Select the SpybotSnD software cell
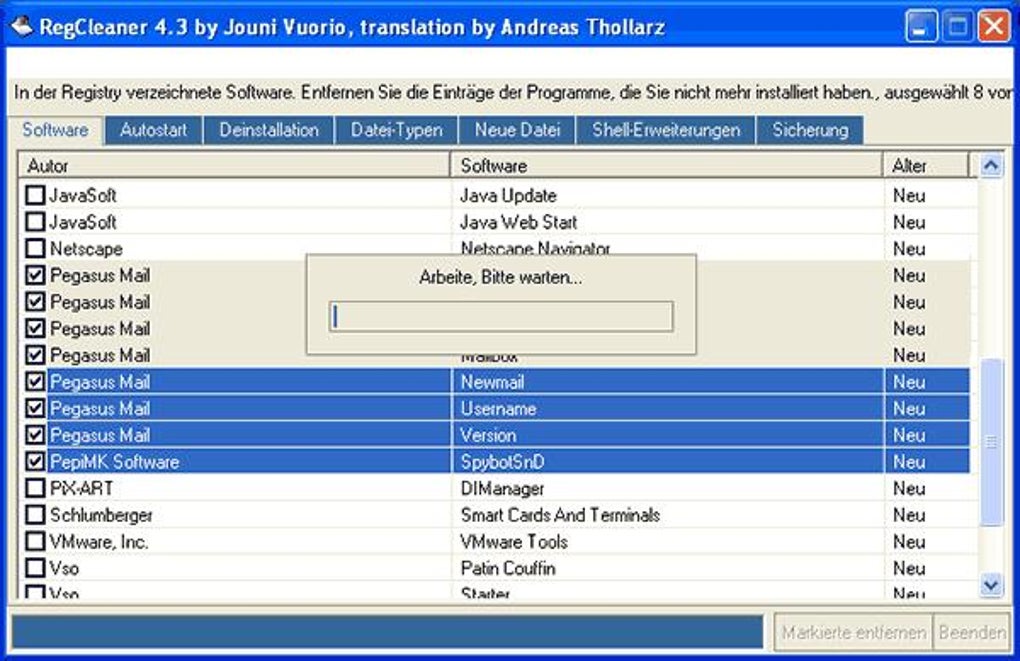 [502, 462]
